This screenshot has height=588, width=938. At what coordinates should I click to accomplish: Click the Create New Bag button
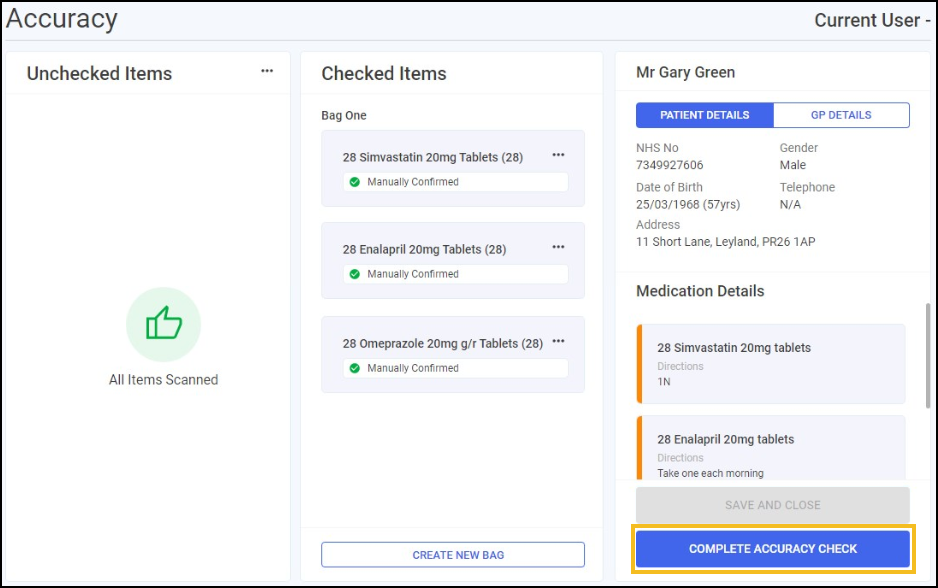tap(453, 555)
